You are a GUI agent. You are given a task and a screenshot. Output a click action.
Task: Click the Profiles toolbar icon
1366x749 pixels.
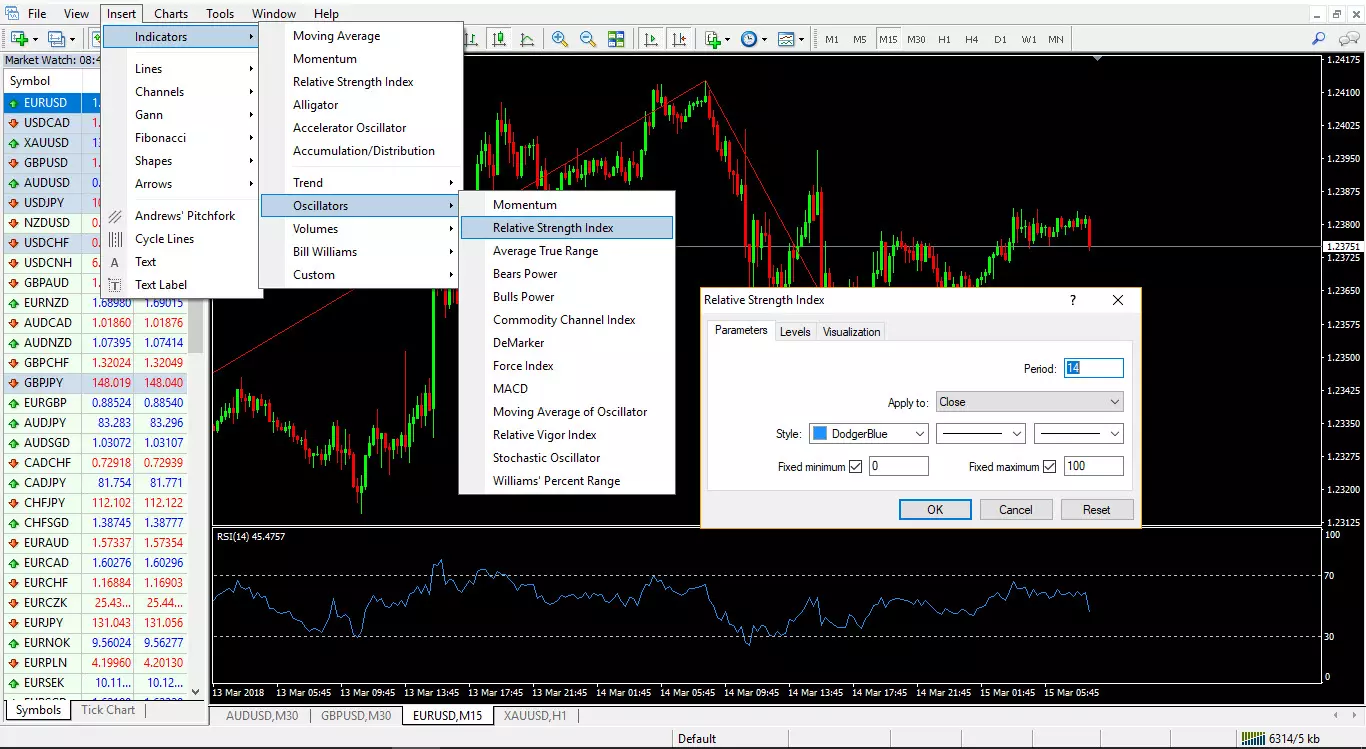[56, 39]
